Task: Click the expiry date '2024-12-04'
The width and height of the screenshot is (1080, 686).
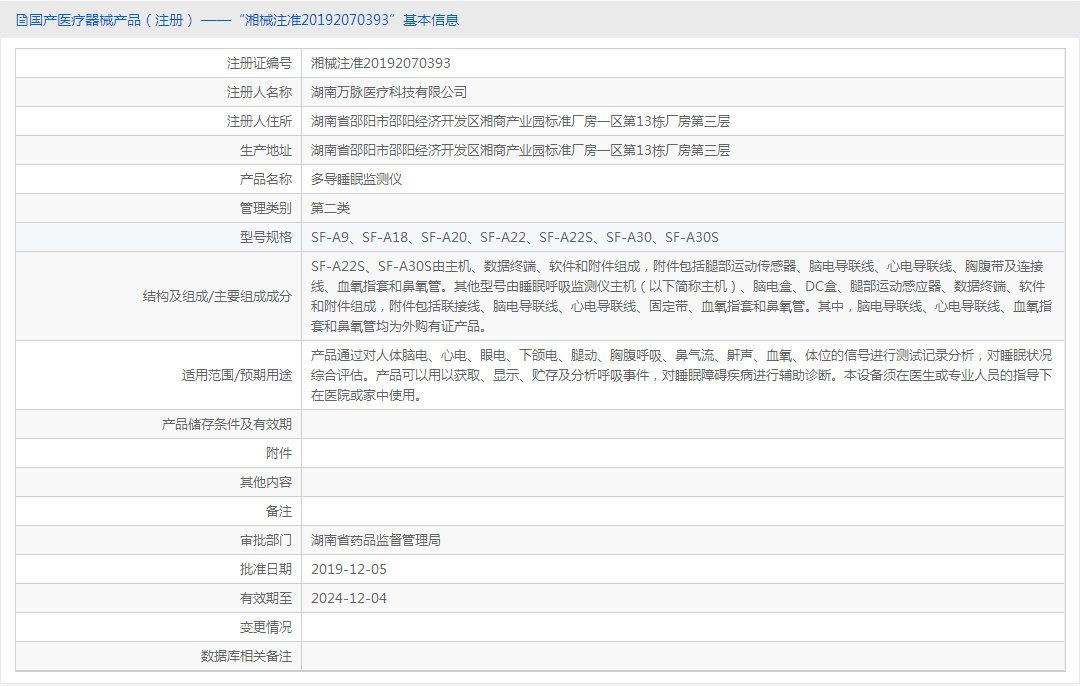Action: click(350, 598)
